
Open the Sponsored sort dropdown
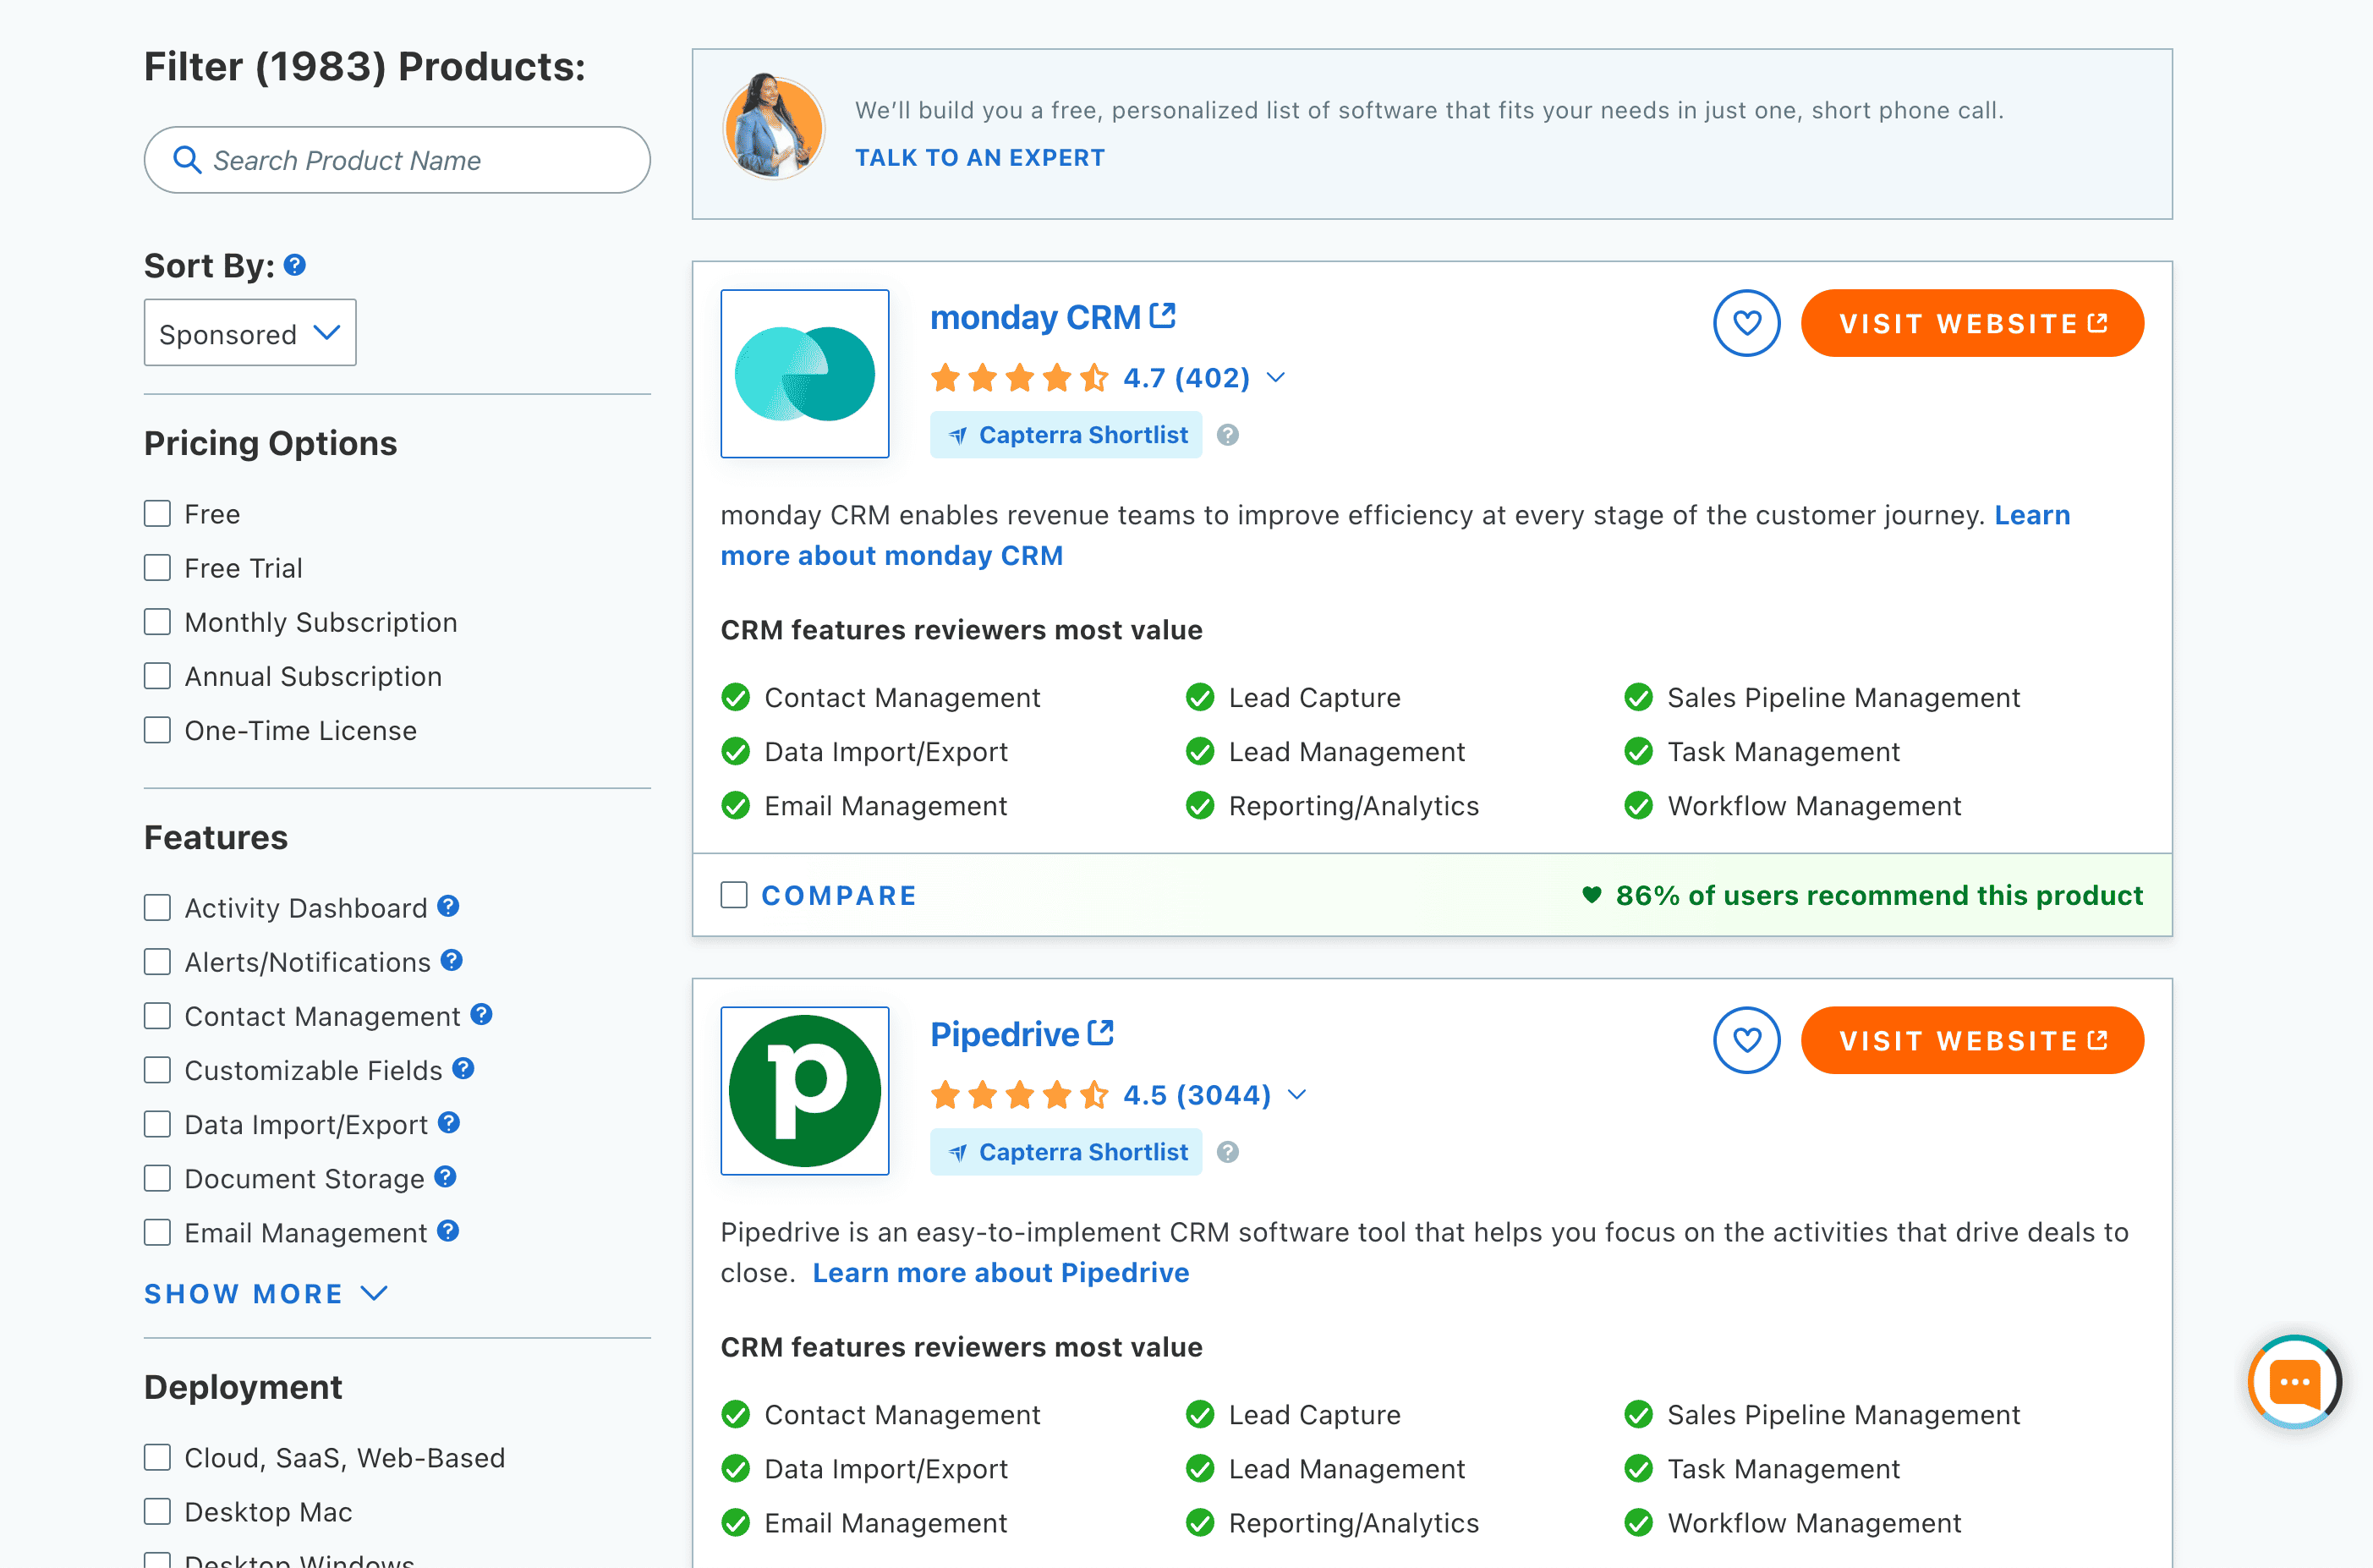coord(250,333)
